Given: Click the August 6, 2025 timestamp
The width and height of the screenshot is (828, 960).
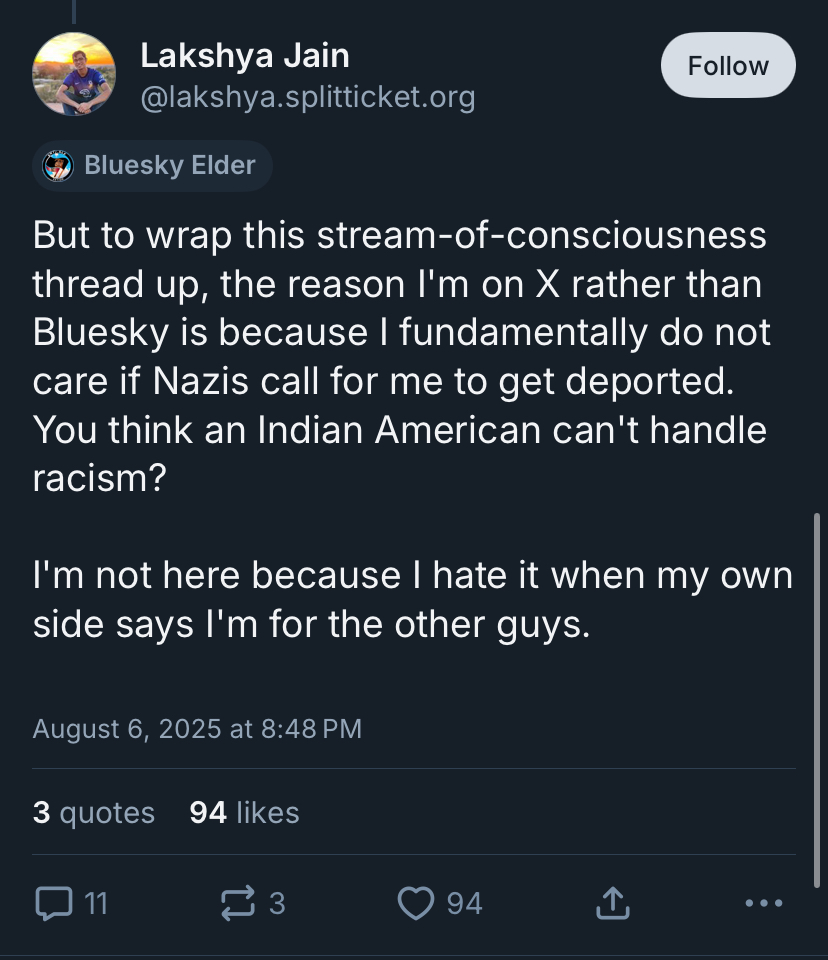Looking at the screenshot, I should click(x=197, y=728).
